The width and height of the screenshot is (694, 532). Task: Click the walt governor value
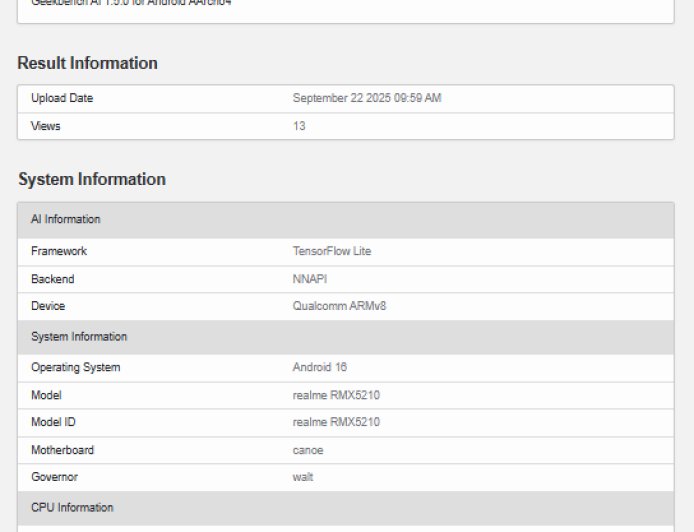click(302, 477)
